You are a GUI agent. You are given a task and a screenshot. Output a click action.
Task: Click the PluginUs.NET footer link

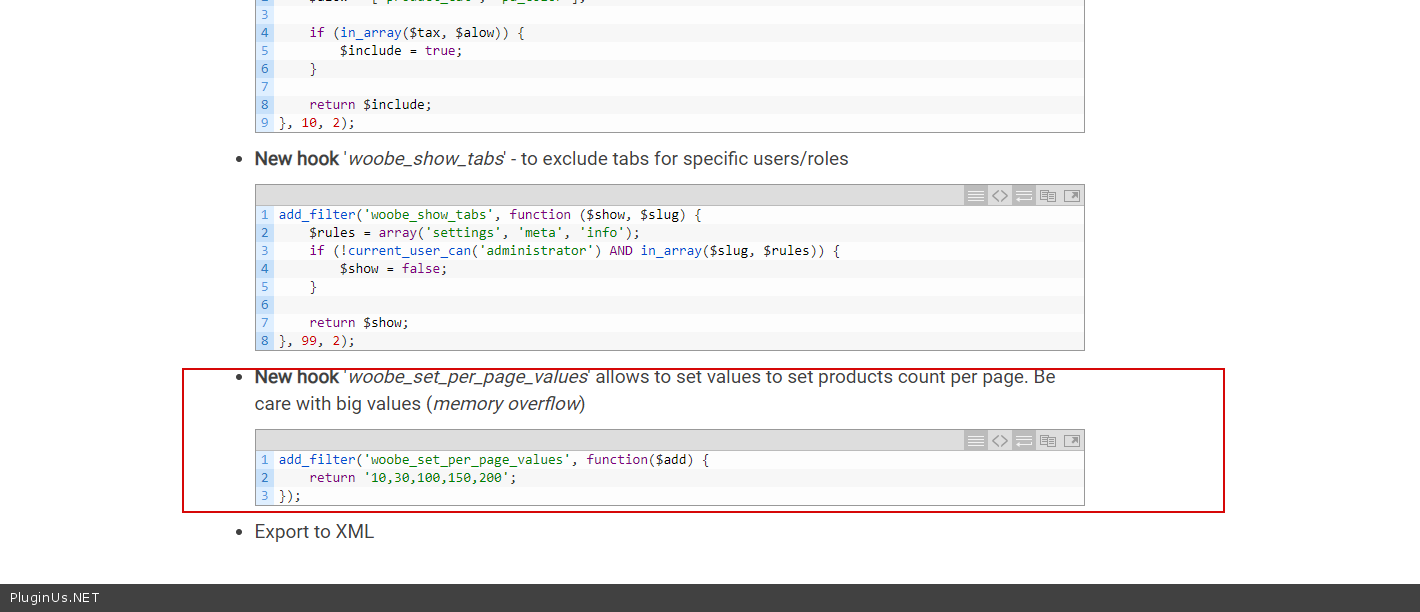[55, 598]
